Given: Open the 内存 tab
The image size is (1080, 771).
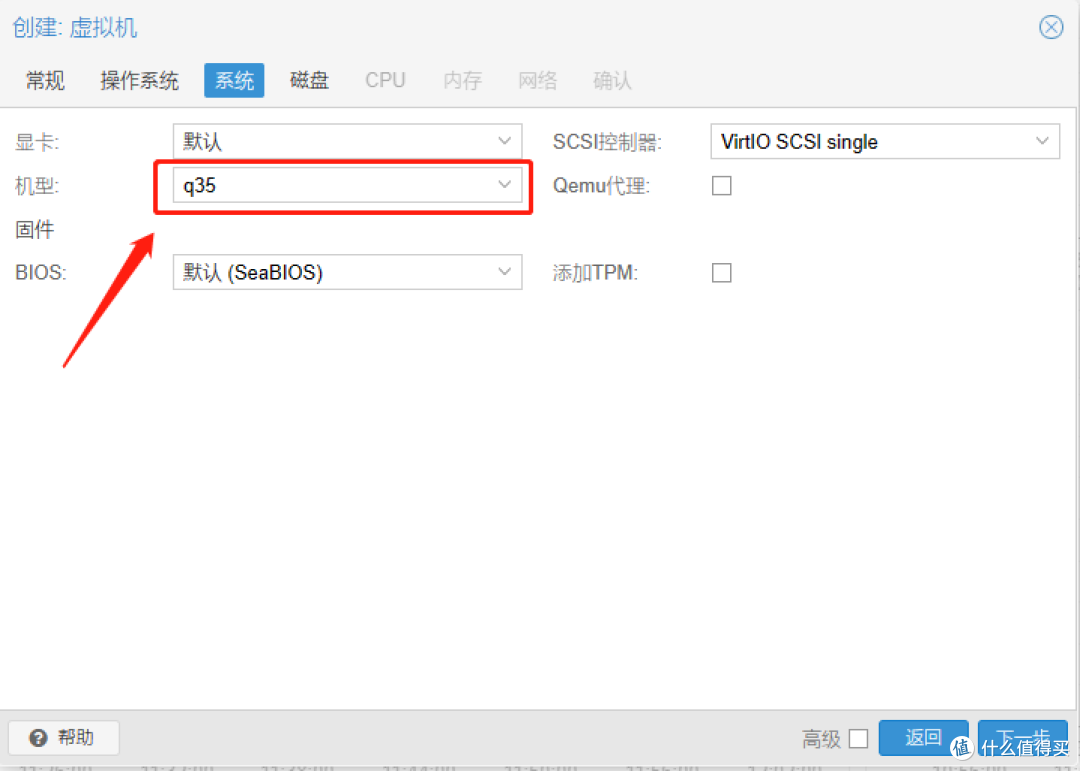Looking at the screenshot, I should (x=462, y=81).
